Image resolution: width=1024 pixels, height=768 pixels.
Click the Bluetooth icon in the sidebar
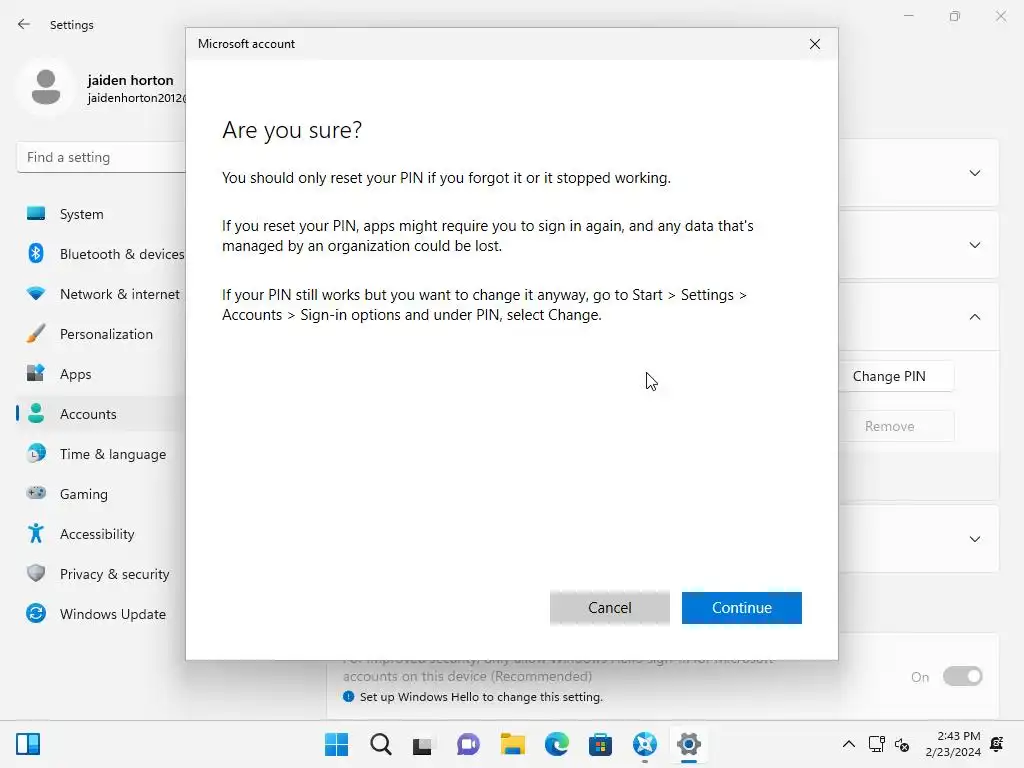coord(36,253)
